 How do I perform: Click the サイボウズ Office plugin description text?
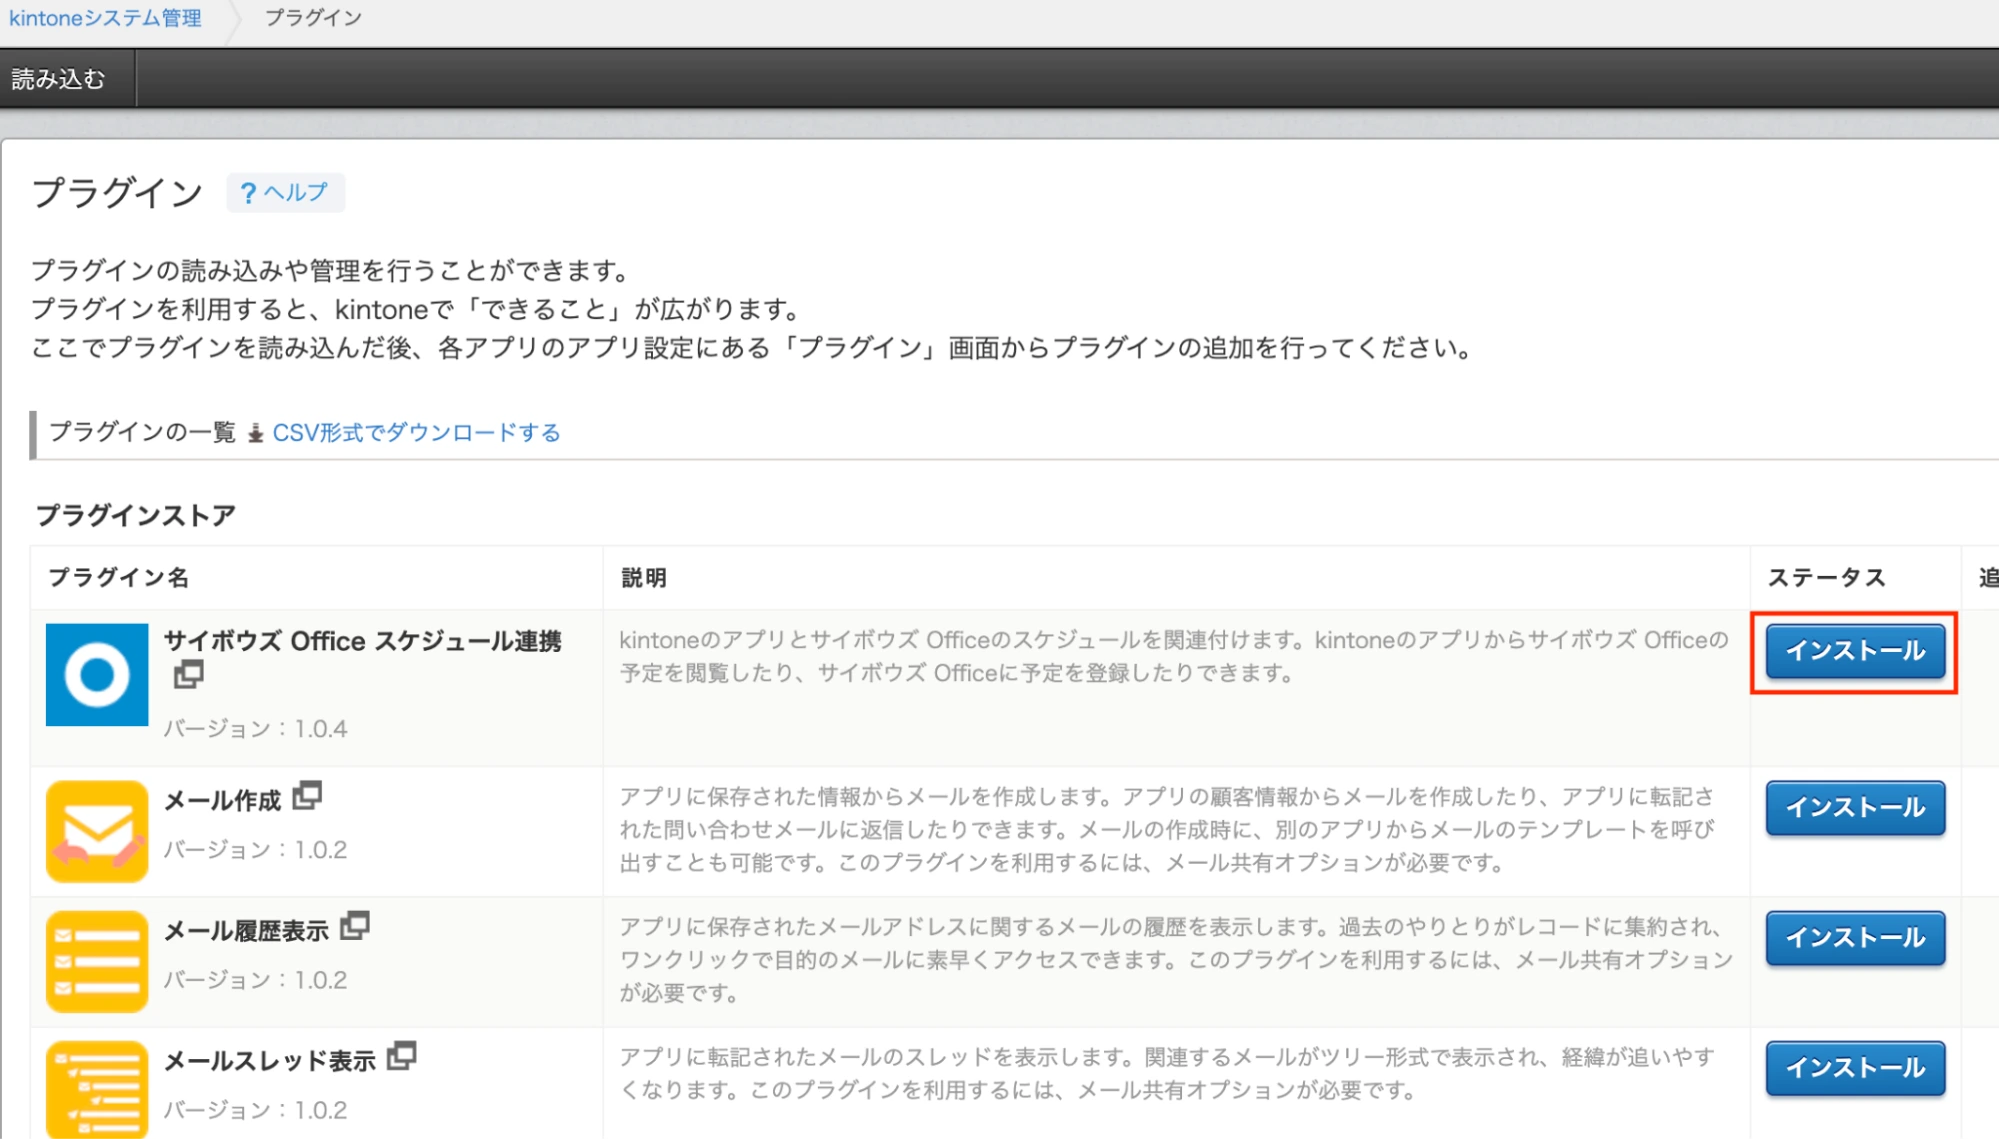point(1174,656)
